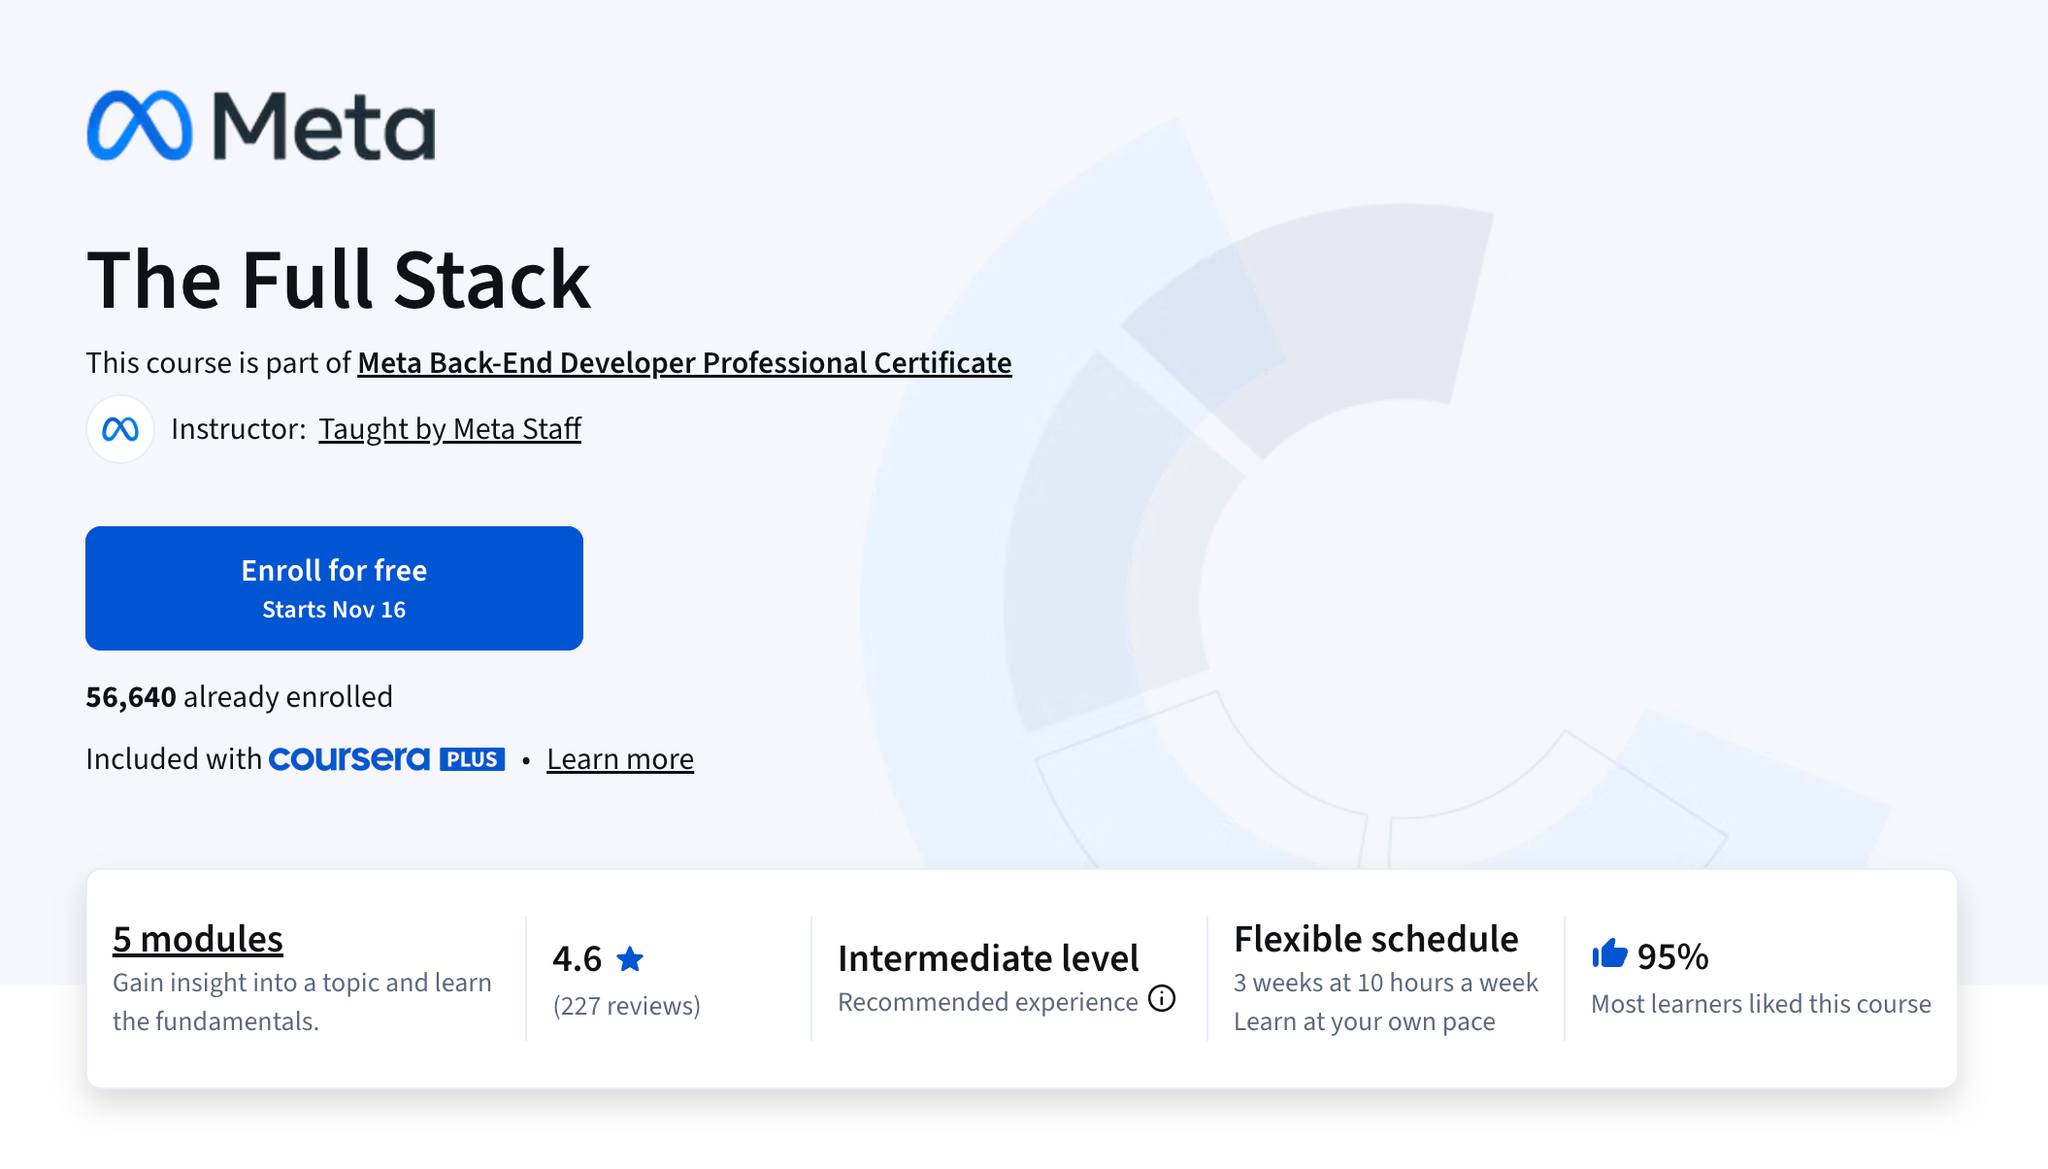Enroll for free in the course
Screen dimensions: 2048x1169
334,588
